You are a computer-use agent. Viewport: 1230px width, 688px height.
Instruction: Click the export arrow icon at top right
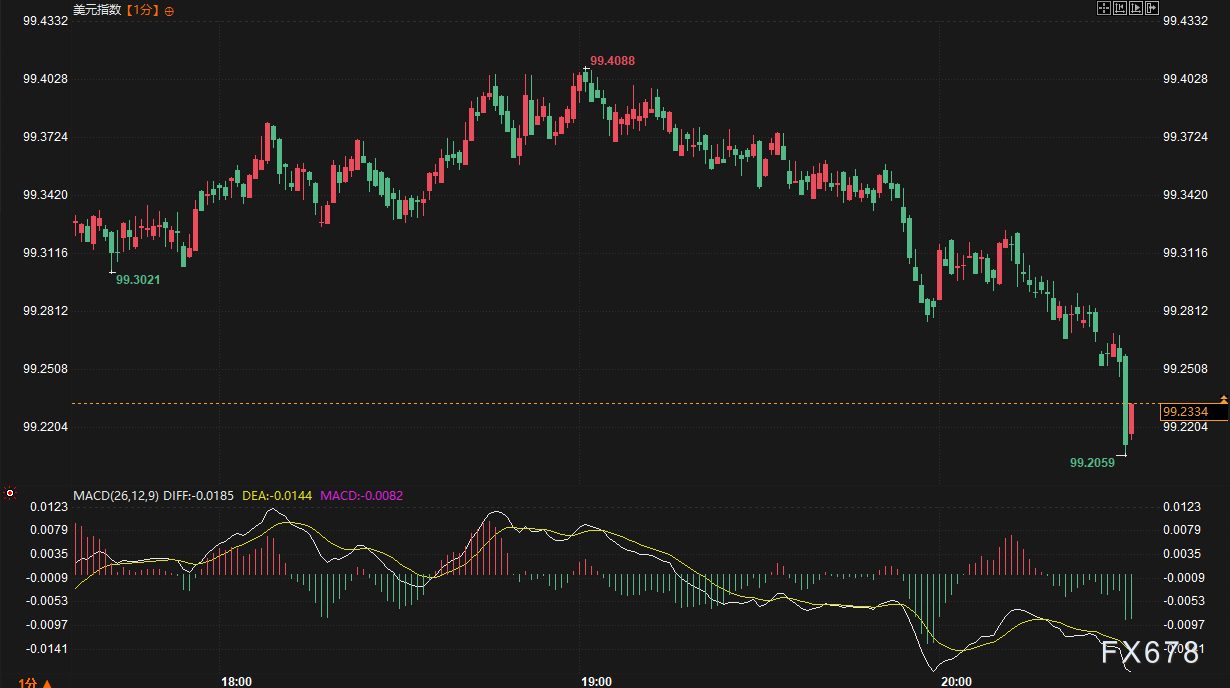pos(1152,8)
